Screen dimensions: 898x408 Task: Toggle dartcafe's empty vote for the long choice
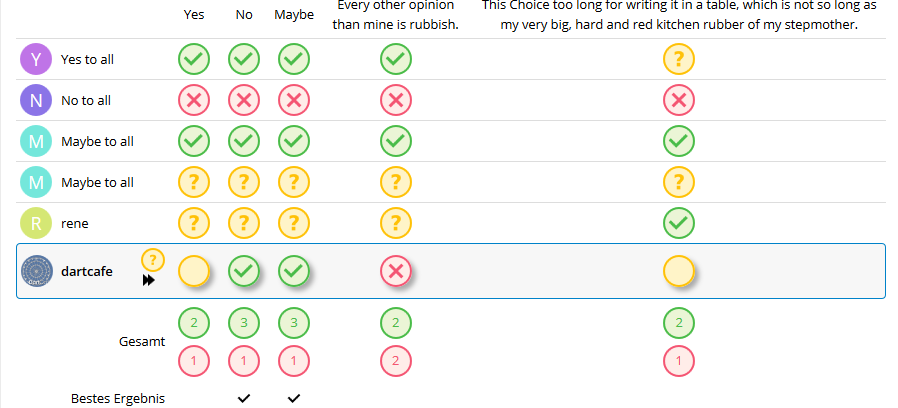click(x=679, y=271)
